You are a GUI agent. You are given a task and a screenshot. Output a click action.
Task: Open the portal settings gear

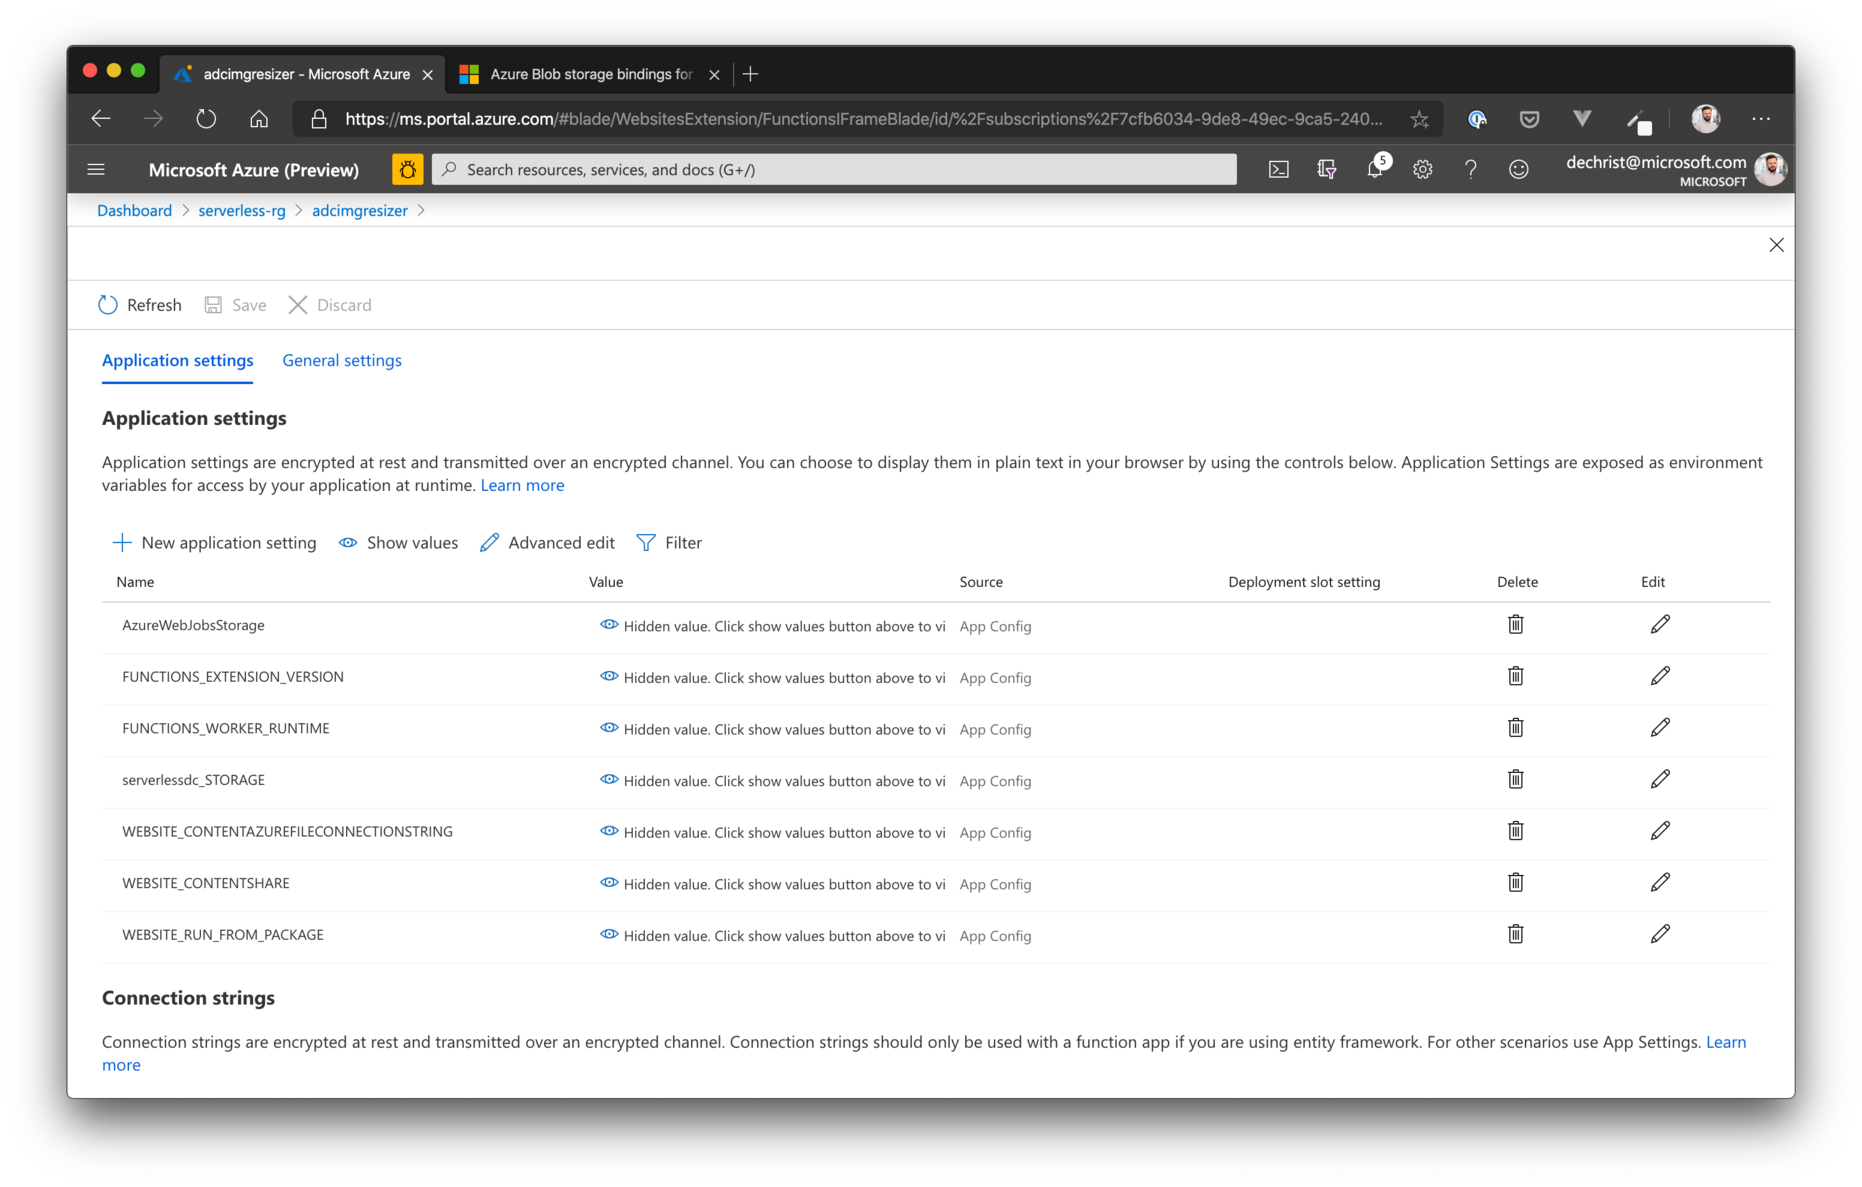(x=1422, y=169)
